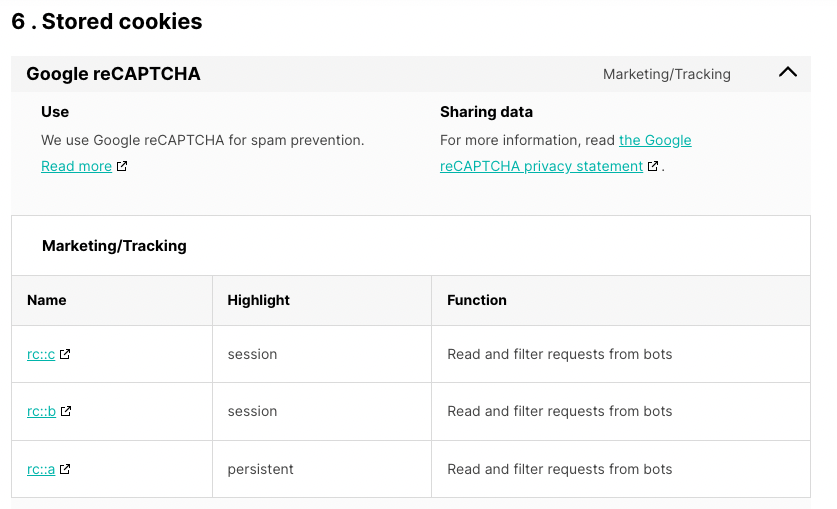Open the rc::b cookie link
Image resolution: width=837 pixels, height=509 pixels.
tap(42, 411)
